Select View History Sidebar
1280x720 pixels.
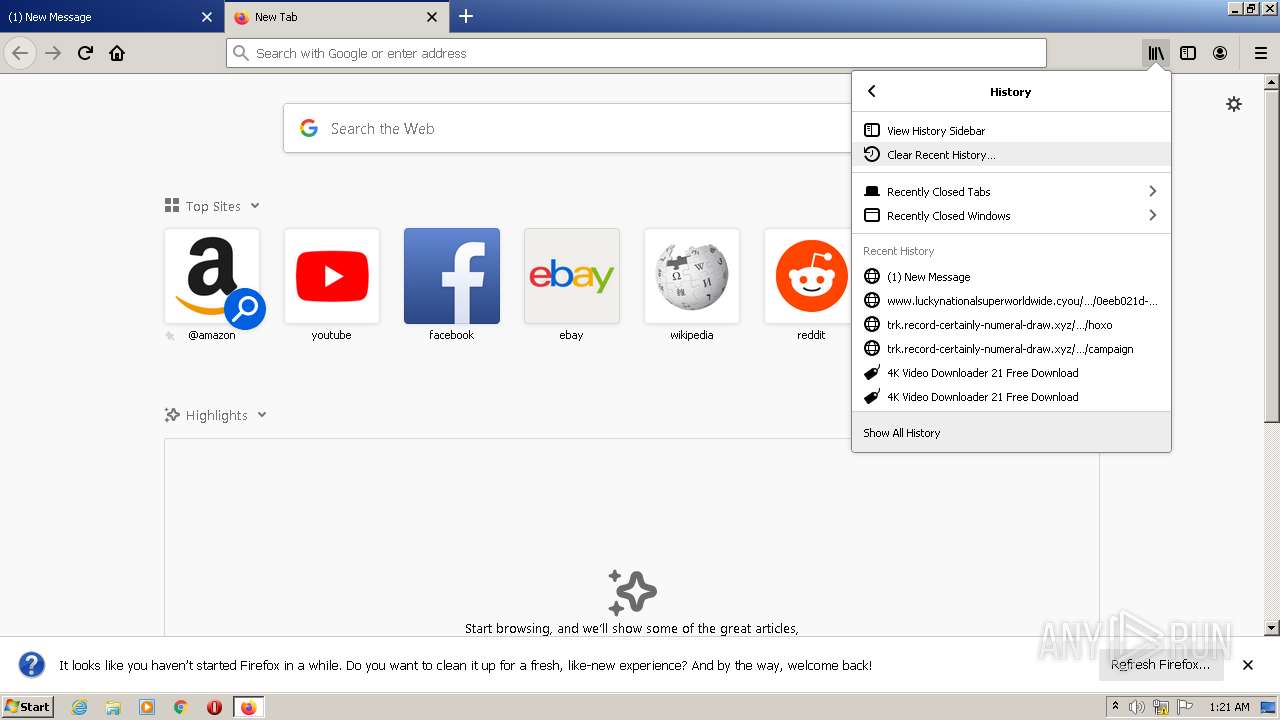click(1011, 130)
